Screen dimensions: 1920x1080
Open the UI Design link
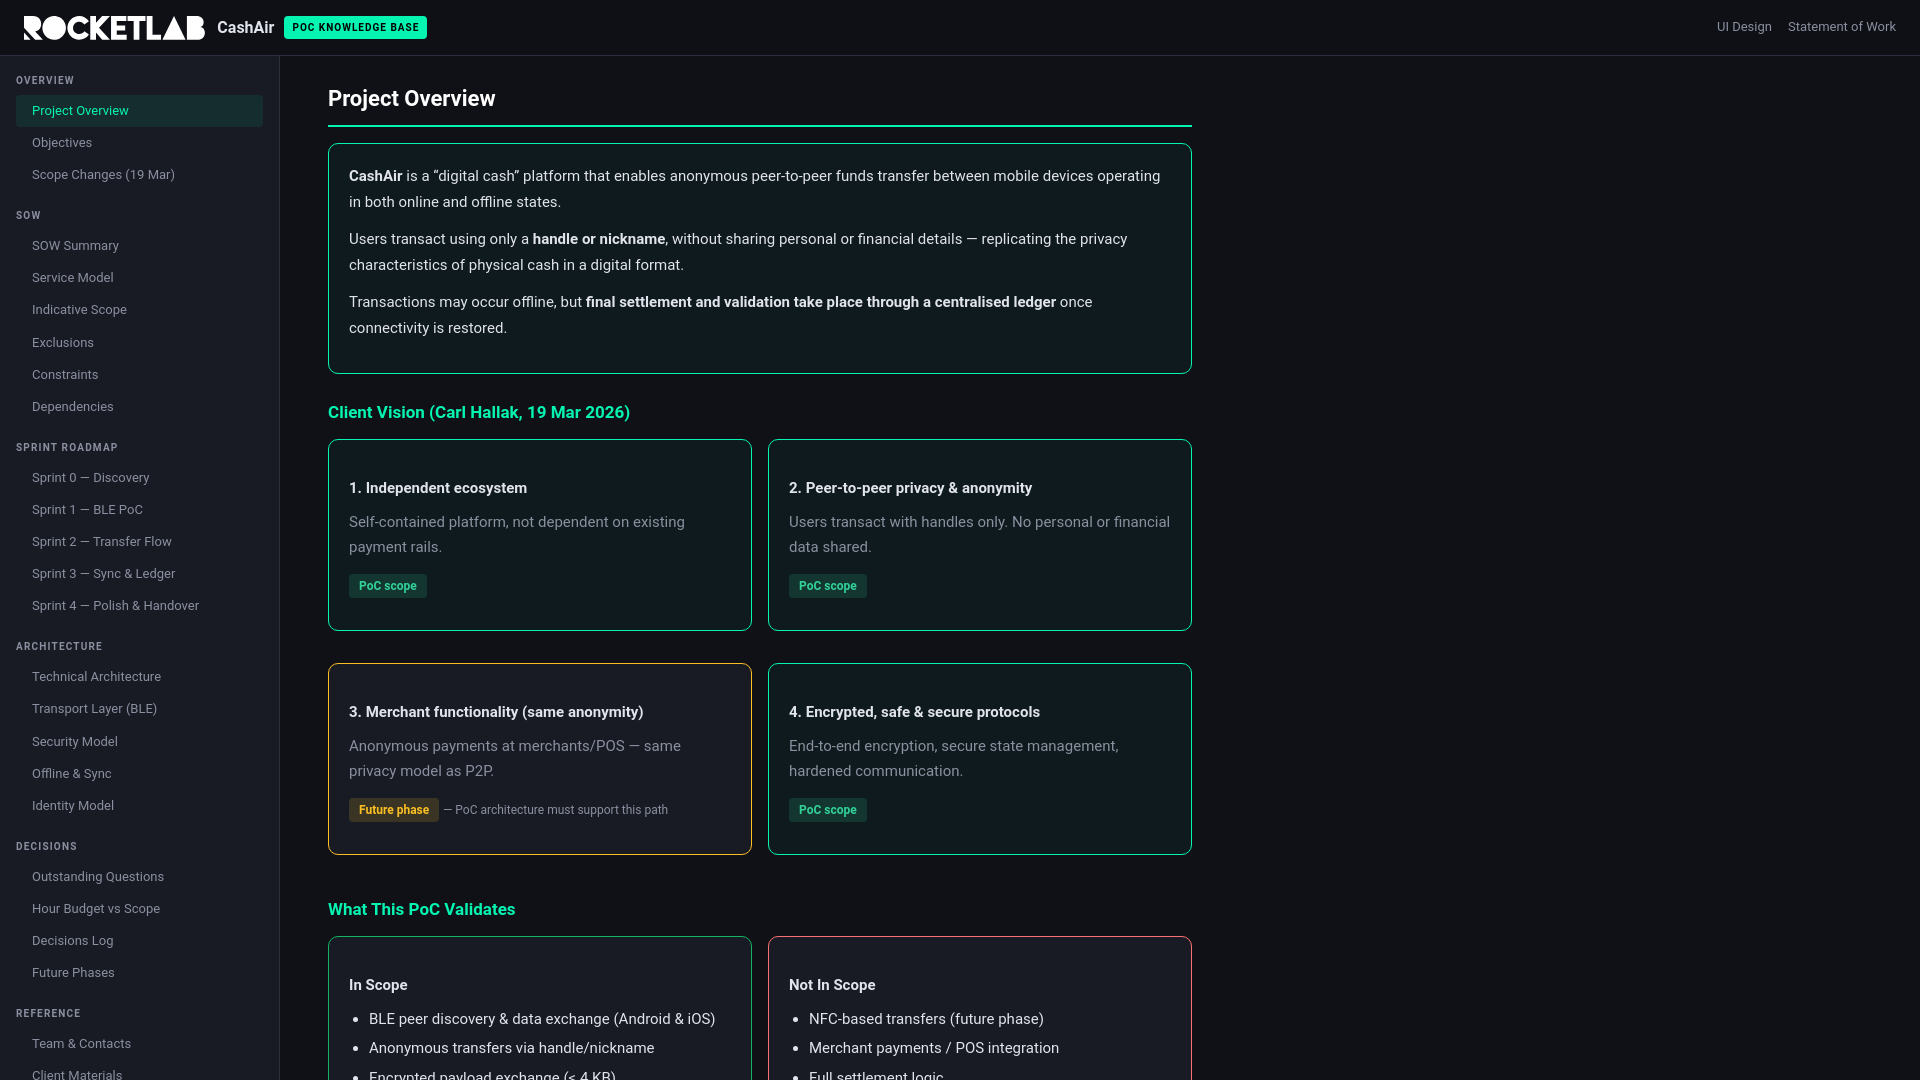pos(1744,27)
